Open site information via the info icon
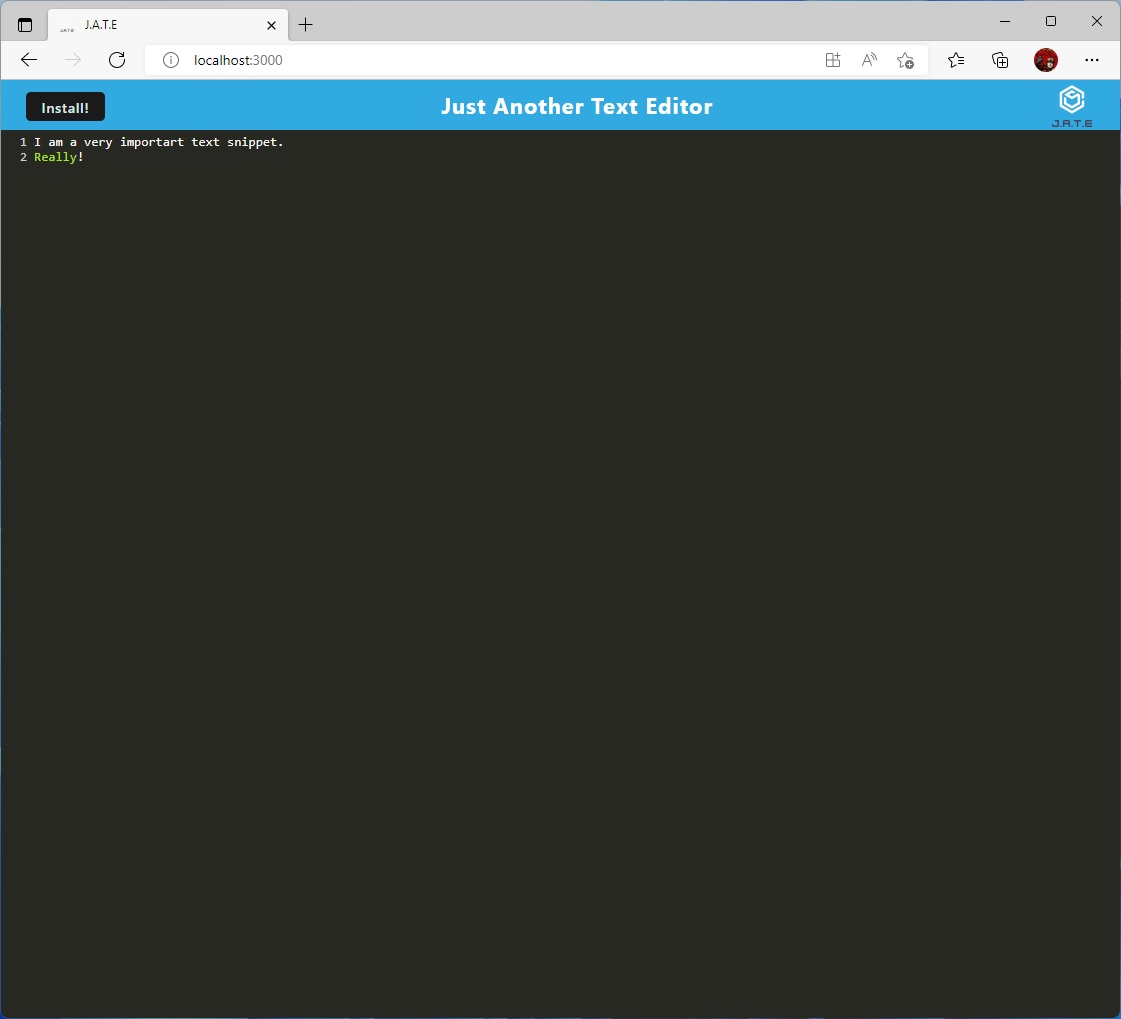 171,60
